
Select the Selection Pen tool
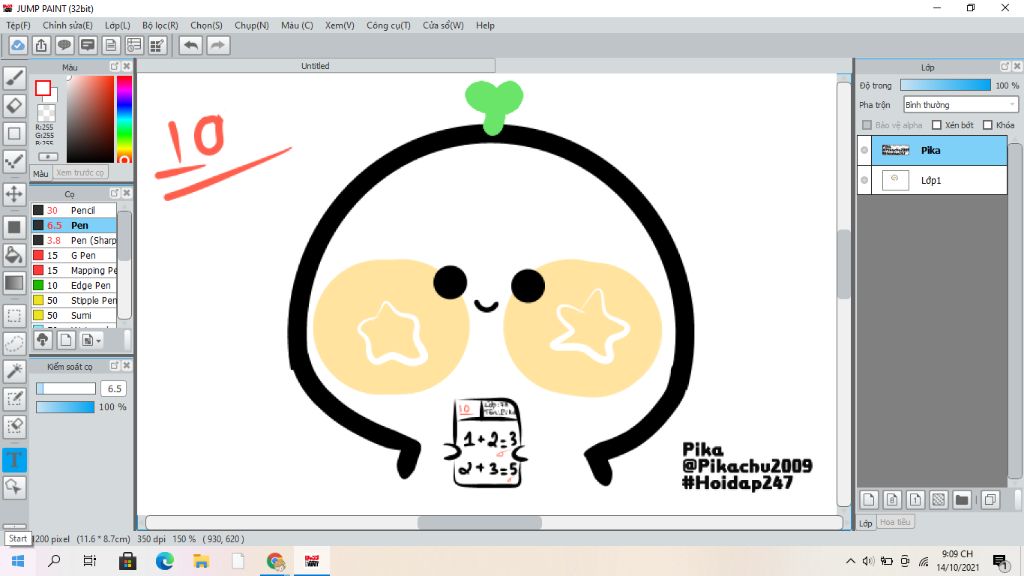(14, 399)
